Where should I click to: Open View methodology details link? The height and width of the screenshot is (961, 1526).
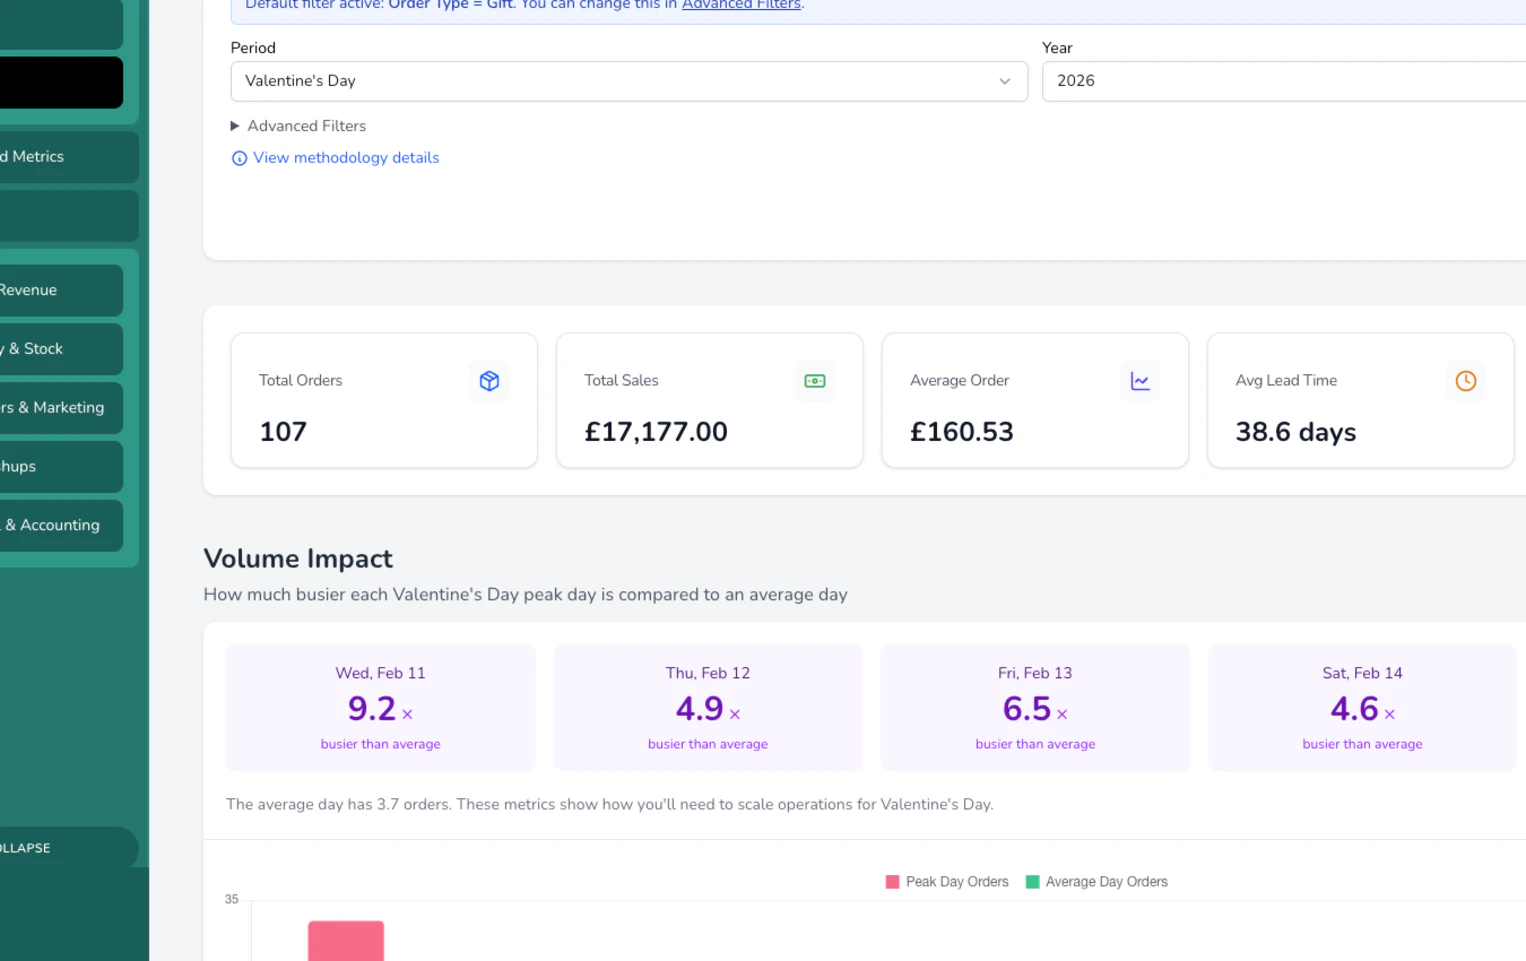(346, 158)
